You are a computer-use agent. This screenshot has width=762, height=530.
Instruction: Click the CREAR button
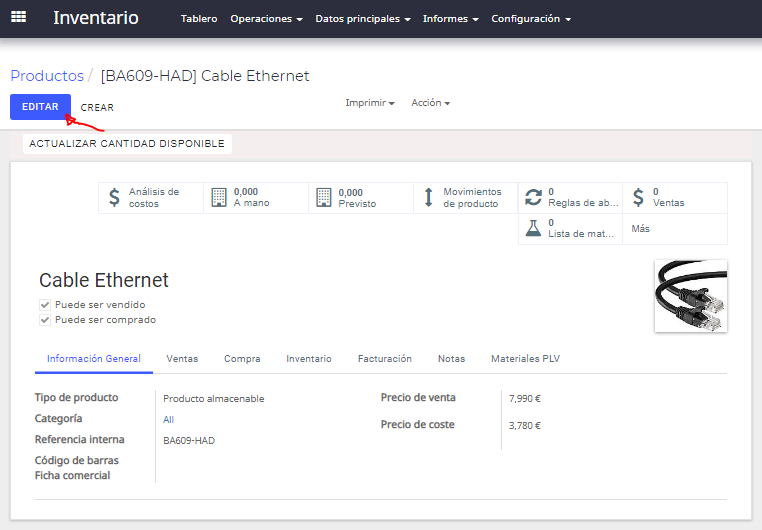pyautogui.click(x=97, y=107)
